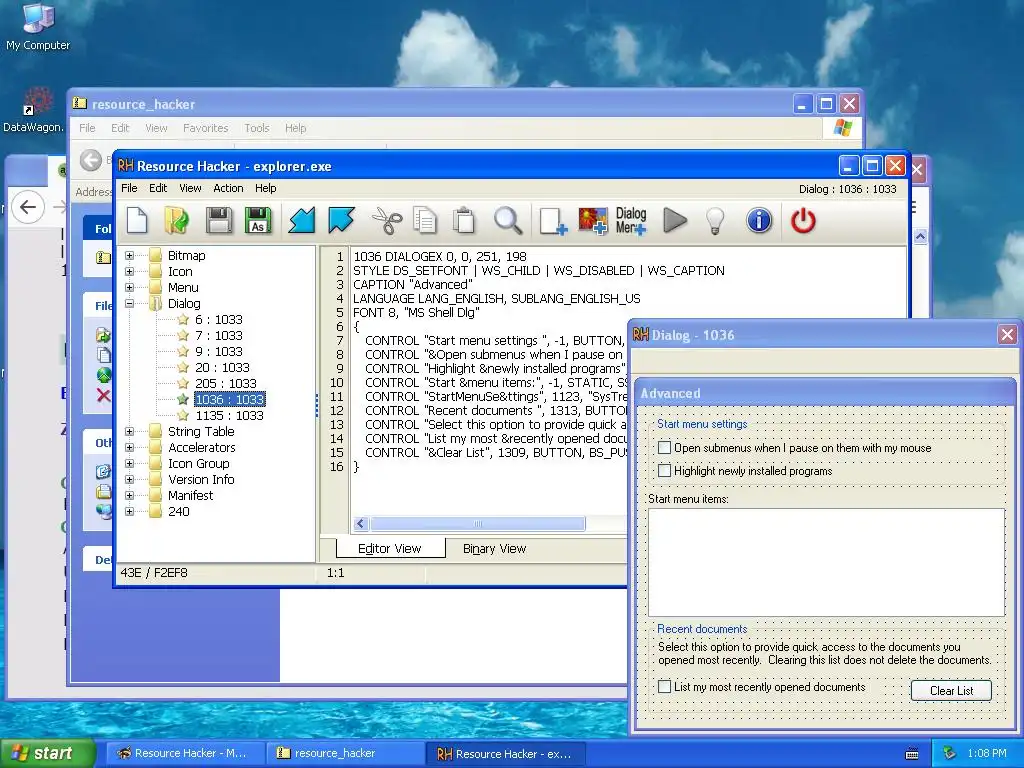This screenshot has height=768, width=1024.
Task: Cut with the scissors toolbar icon
Action: coord(387,220)
